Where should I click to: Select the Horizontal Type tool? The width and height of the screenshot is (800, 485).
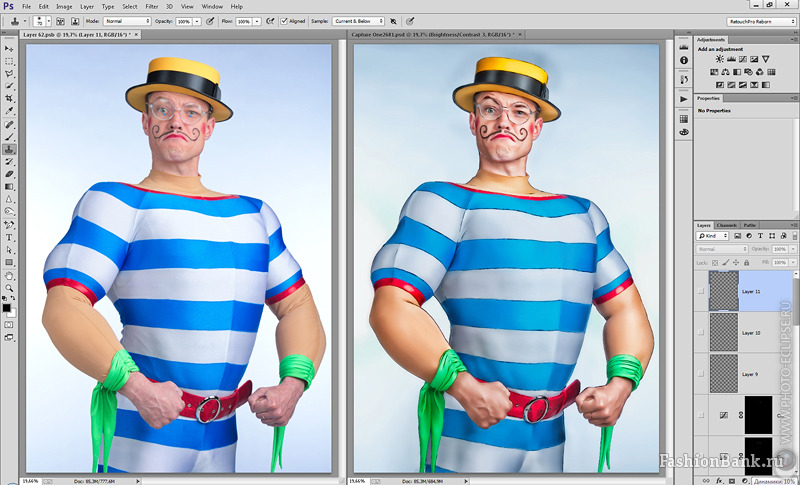click(9, 238)
